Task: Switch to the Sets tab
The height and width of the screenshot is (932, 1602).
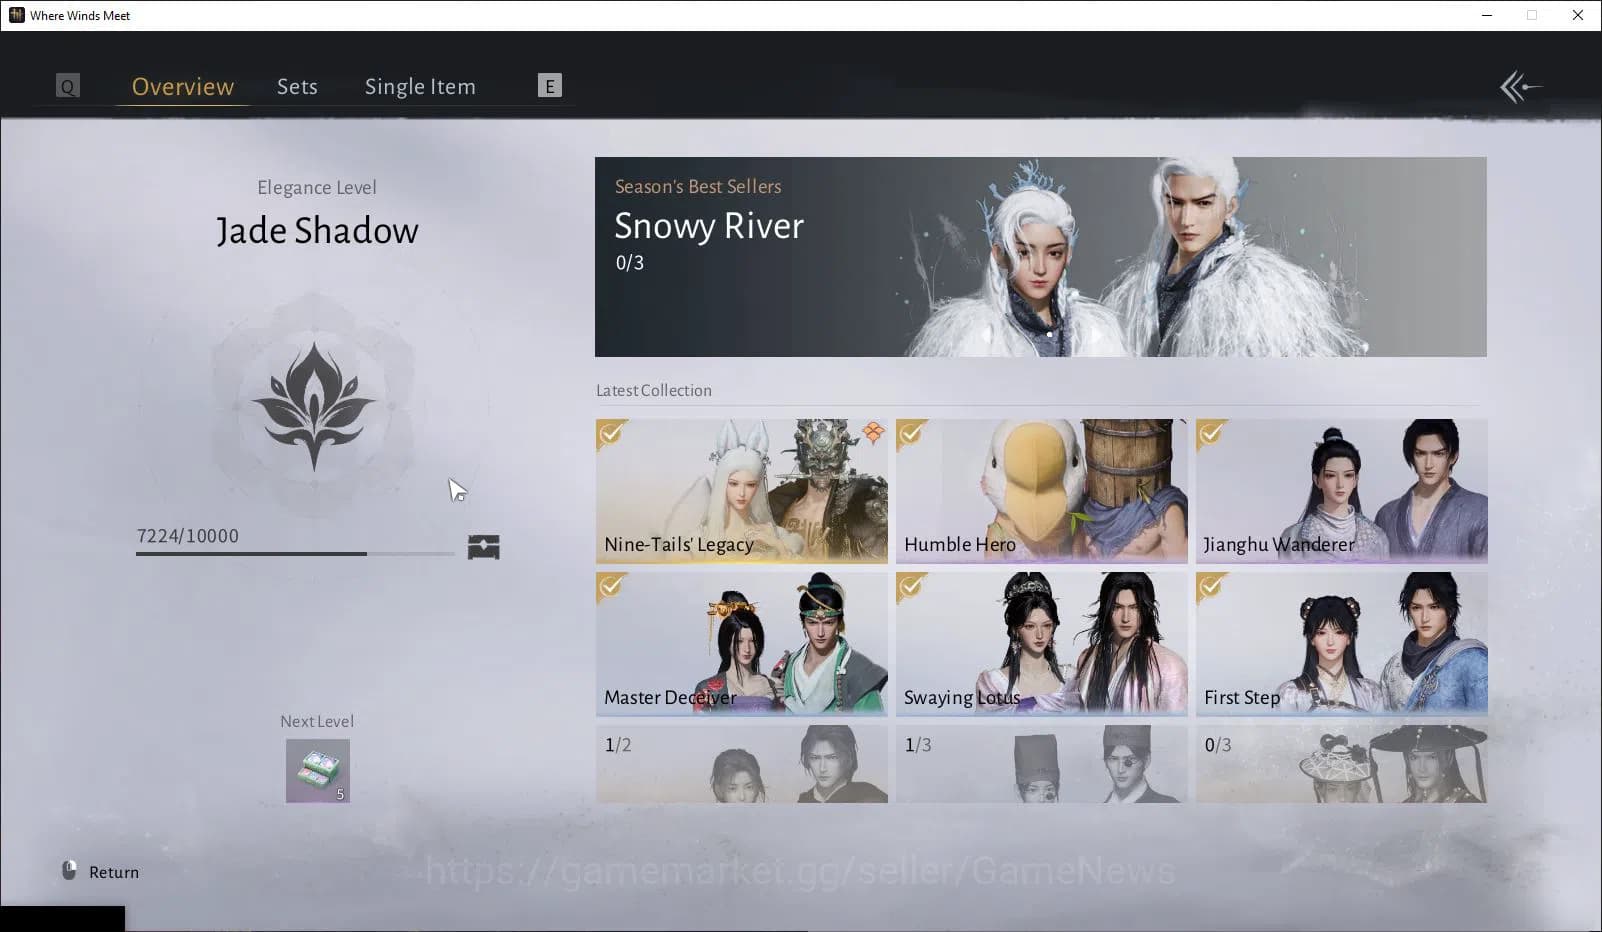Action: click(297, 87)
